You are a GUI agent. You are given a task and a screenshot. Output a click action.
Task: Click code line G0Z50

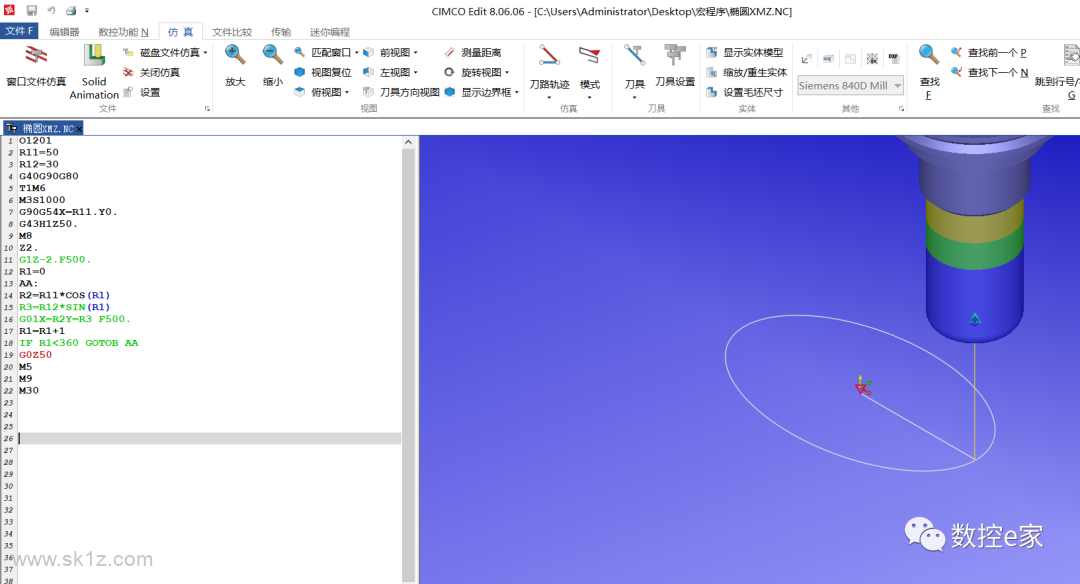click(x=36, y=355)
